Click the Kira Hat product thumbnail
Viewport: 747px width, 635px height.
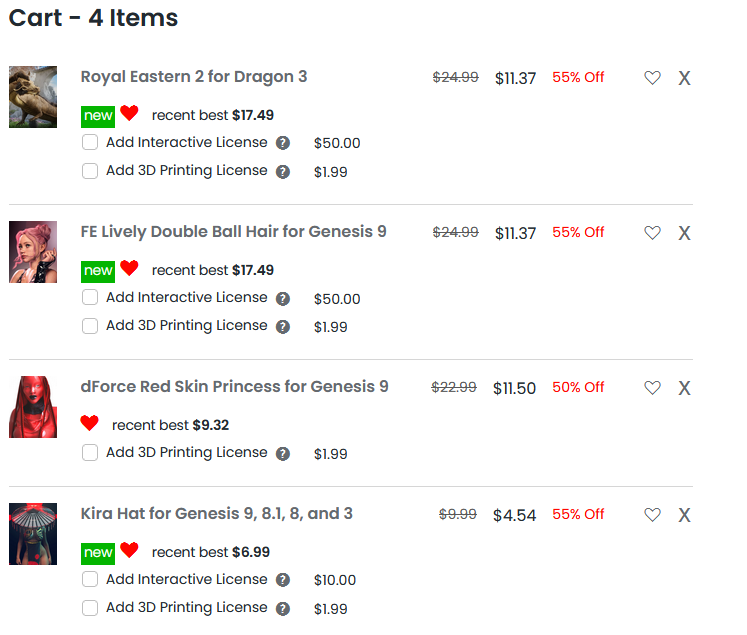pos(33,534)
